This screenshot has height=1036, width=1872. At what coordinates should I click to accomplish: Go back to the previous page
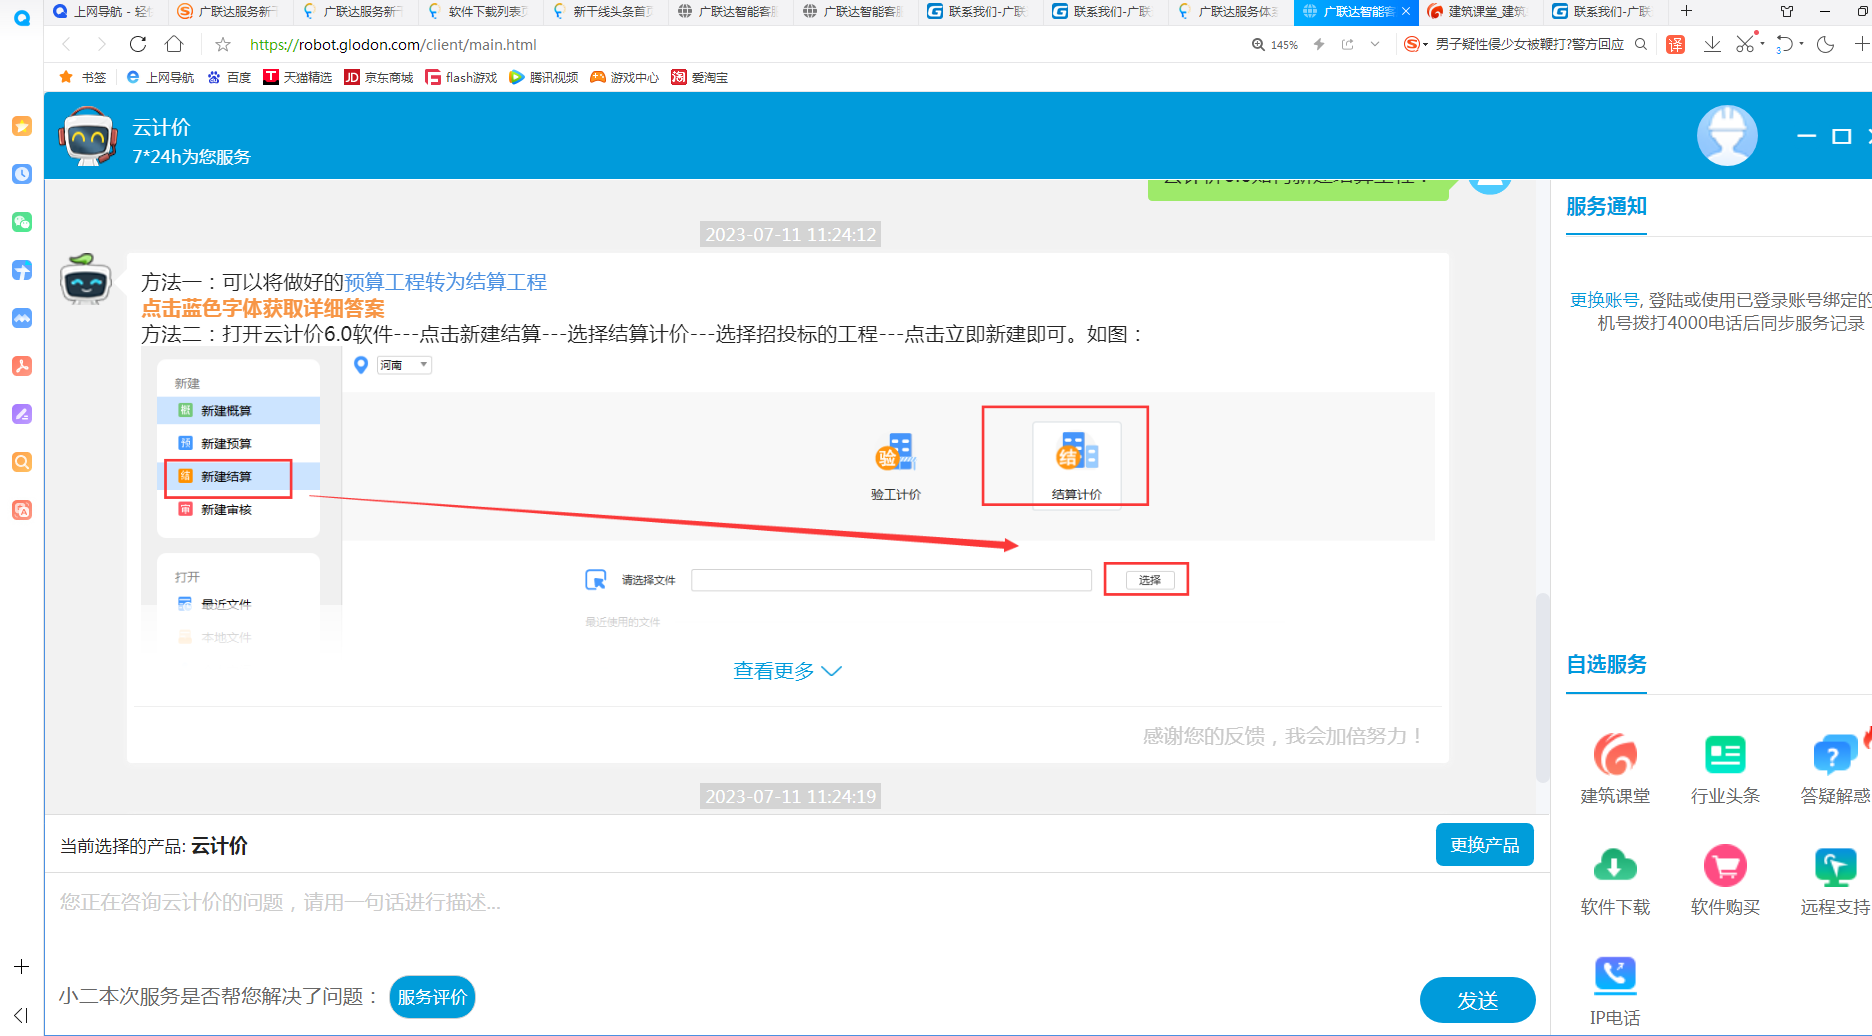click(x=67, y=44)
